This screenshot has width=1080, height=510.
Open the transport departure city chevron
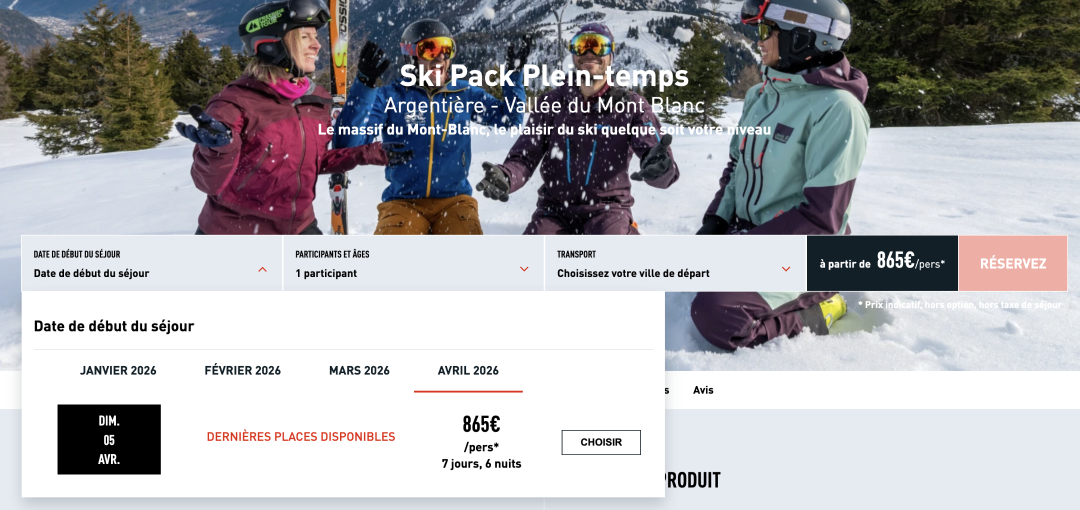click(786, 269)
